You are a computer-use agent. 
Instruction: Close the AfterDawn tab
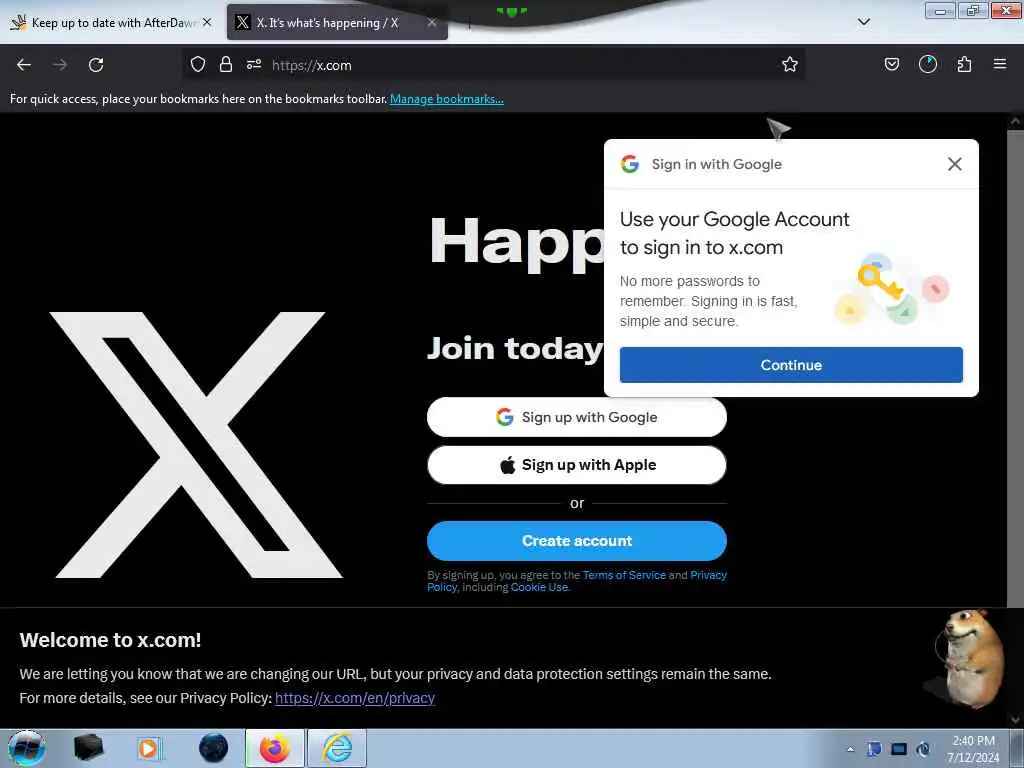(207, 22)
